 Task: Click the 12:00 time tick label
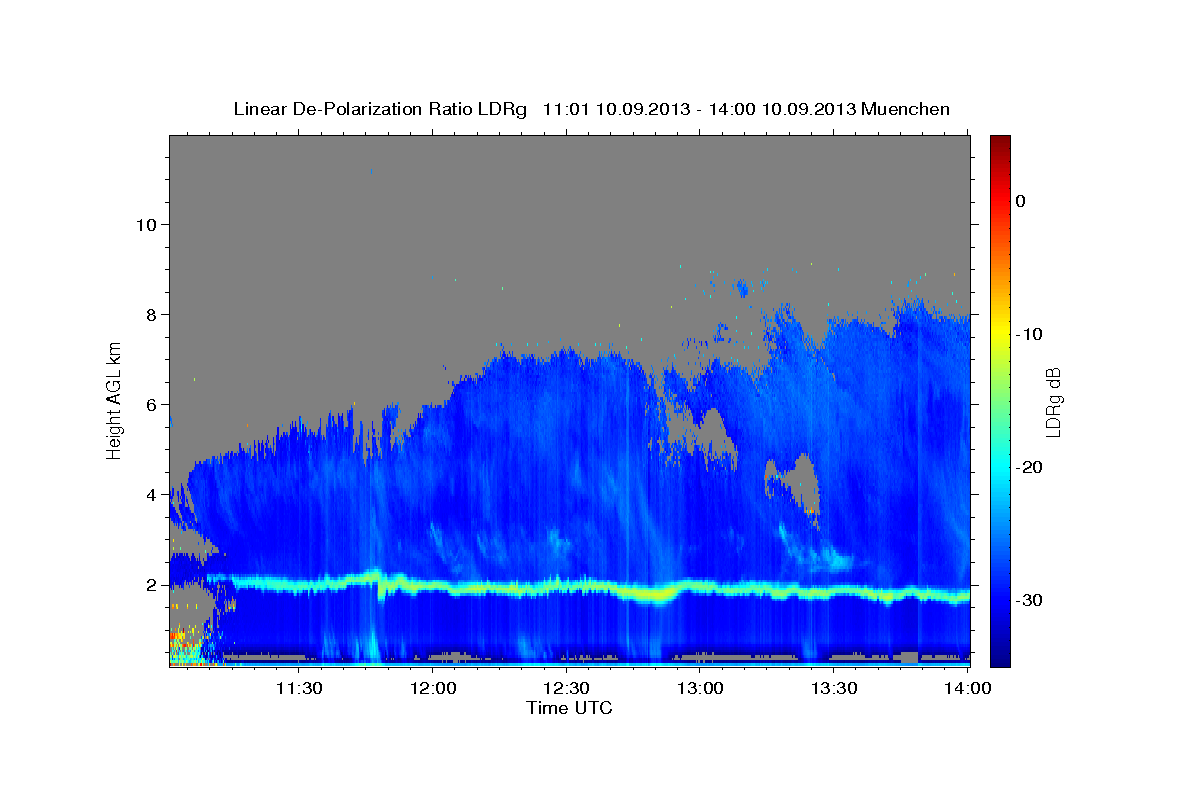(432, 689)
